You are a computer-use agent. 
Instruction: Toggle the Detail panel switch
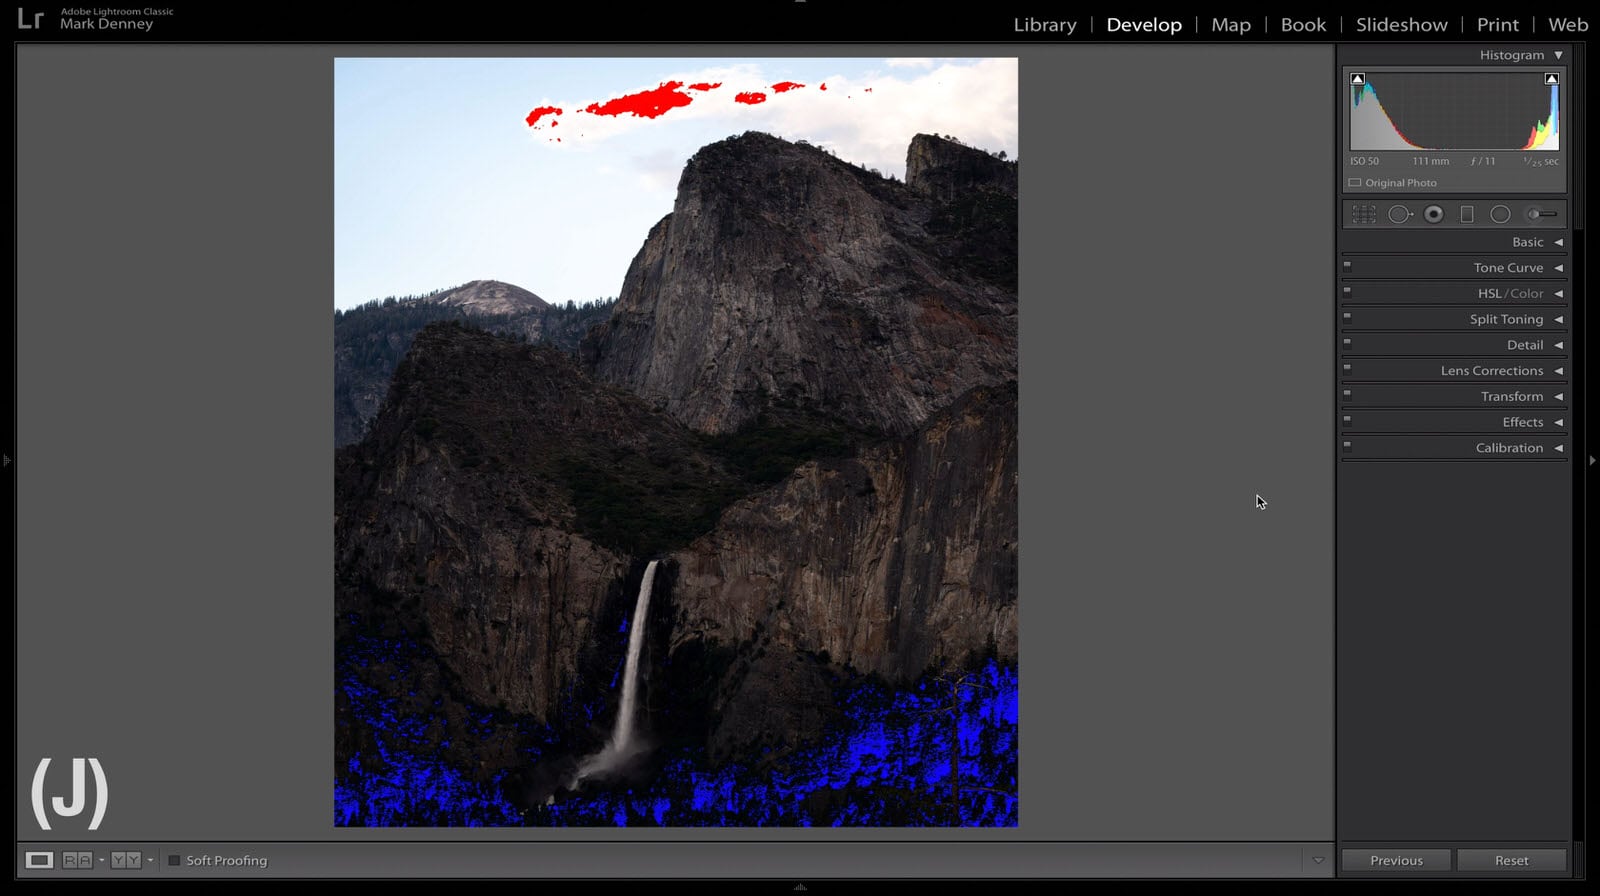[1347, 343]
